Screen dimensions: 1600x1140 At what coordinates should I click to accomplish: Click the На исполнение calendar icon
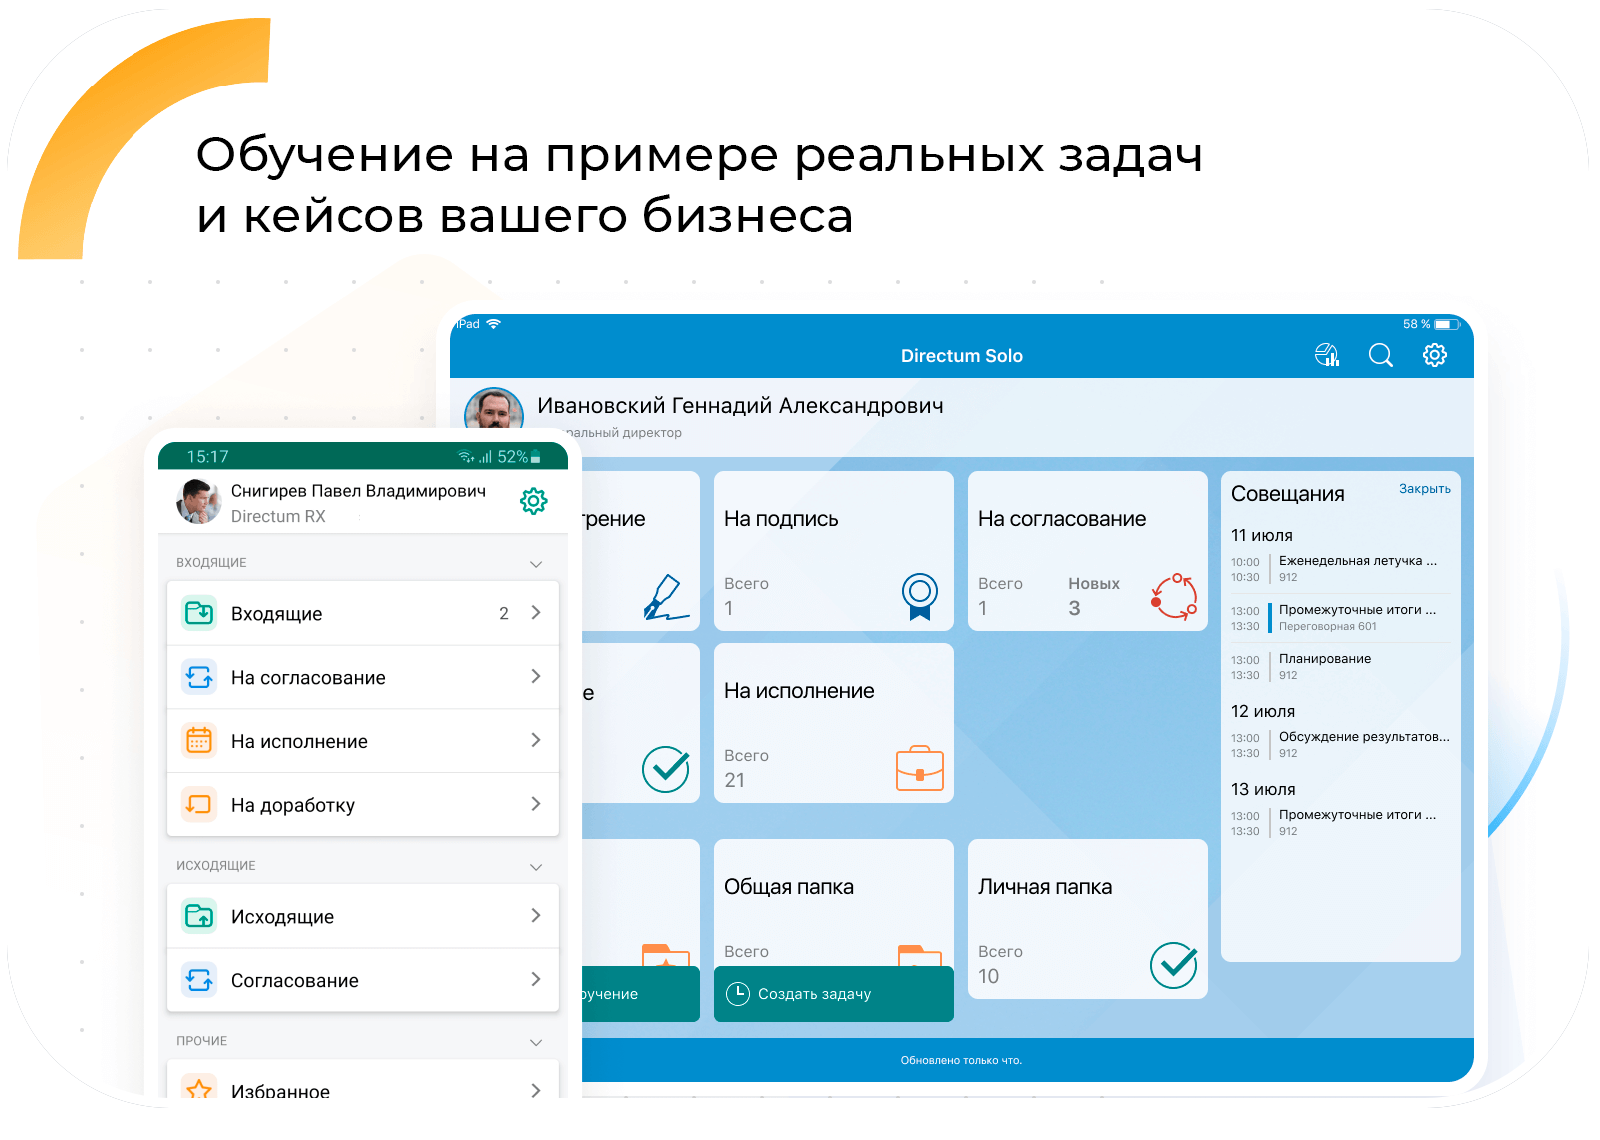[x=199, y=741]
